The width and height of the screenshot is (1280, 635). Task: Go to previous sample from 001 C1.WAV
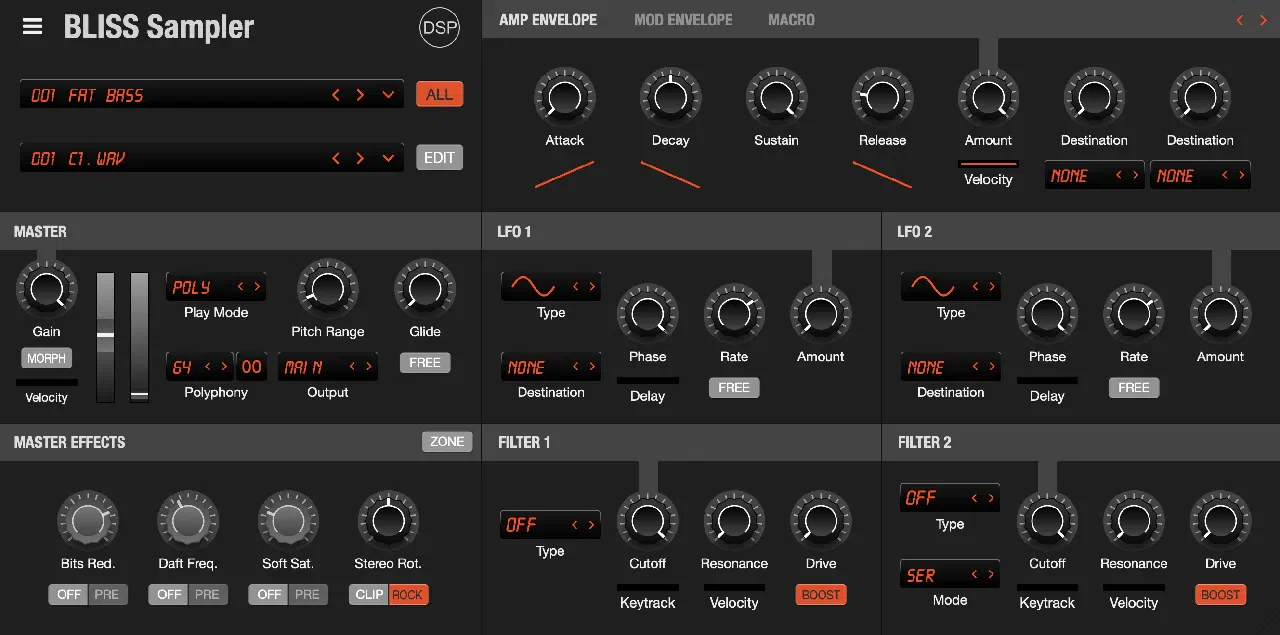click(336, 158)
